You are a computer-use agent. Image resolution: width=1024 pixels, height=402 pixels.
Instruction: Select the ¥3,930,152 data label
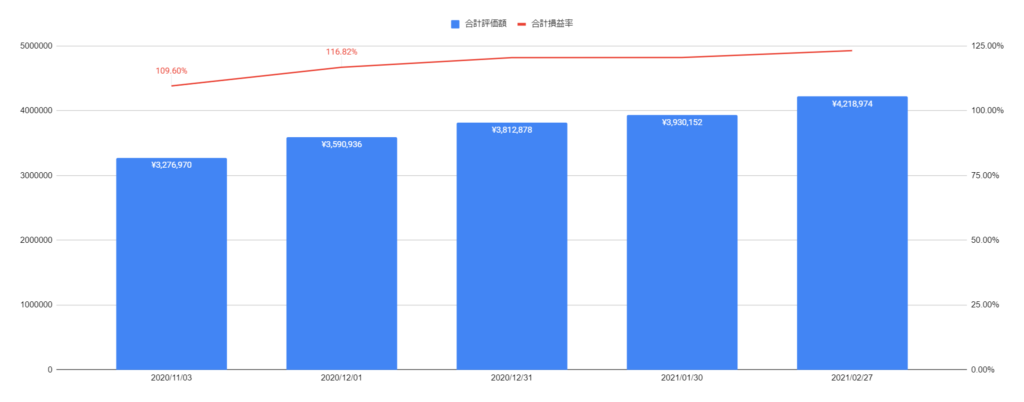coord(682,123)
